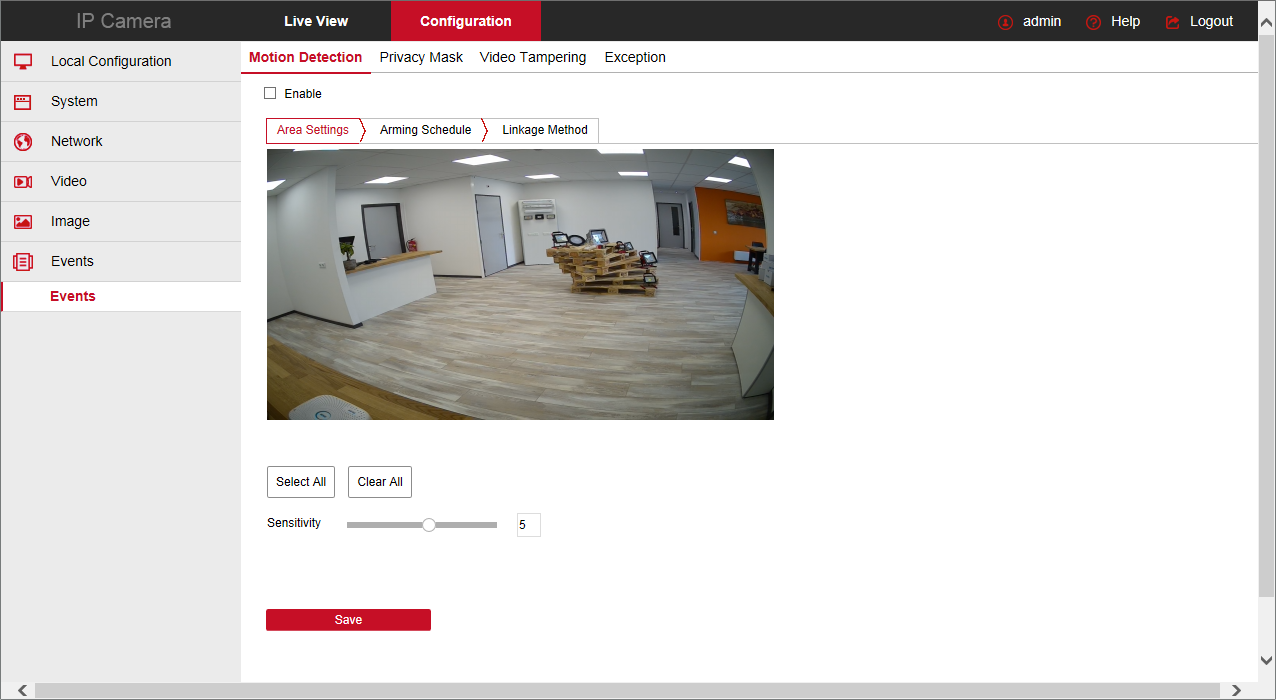Switch to Exception tab
Screen dimensions: 1276x700
click(x=635, y=57)
